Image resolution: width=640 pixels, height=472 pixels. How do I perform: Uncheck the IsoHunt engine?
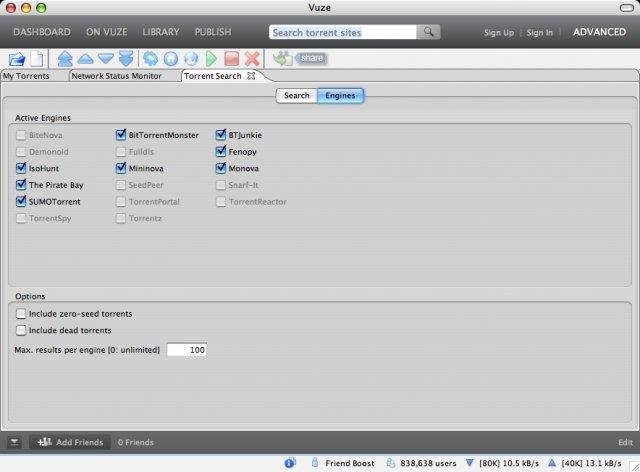(21, 168)
